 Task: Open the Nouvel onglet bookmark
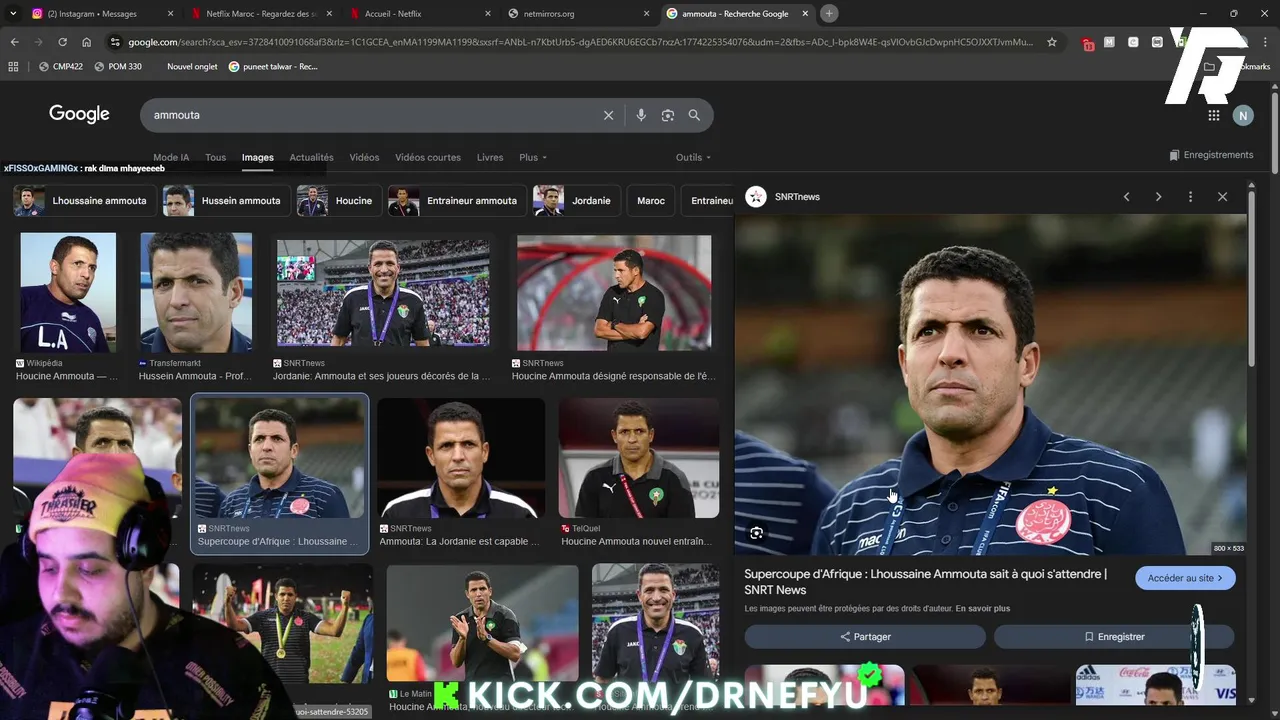(192, 66)
